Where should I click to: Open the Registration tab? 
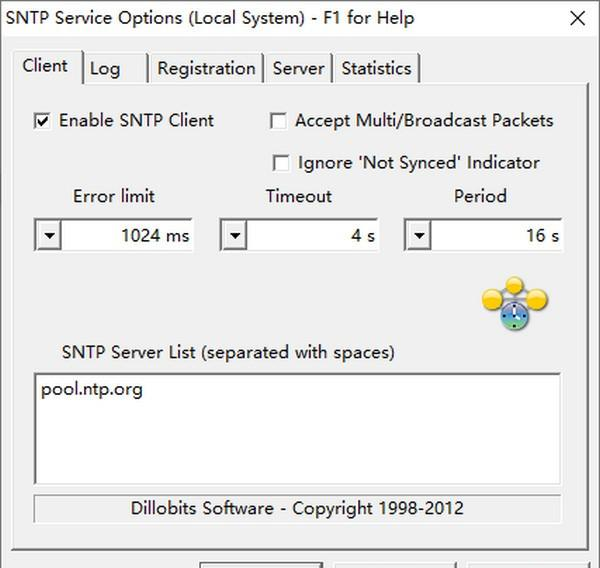pyautogui.click(x=206, y=68)
